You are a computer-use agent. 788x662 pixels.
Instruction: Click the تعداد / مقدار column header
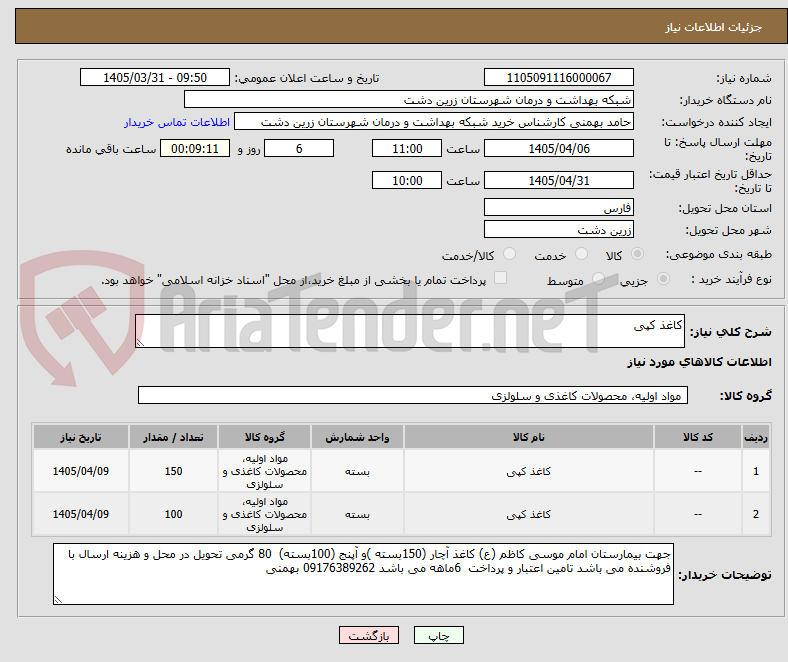(173, 437)
